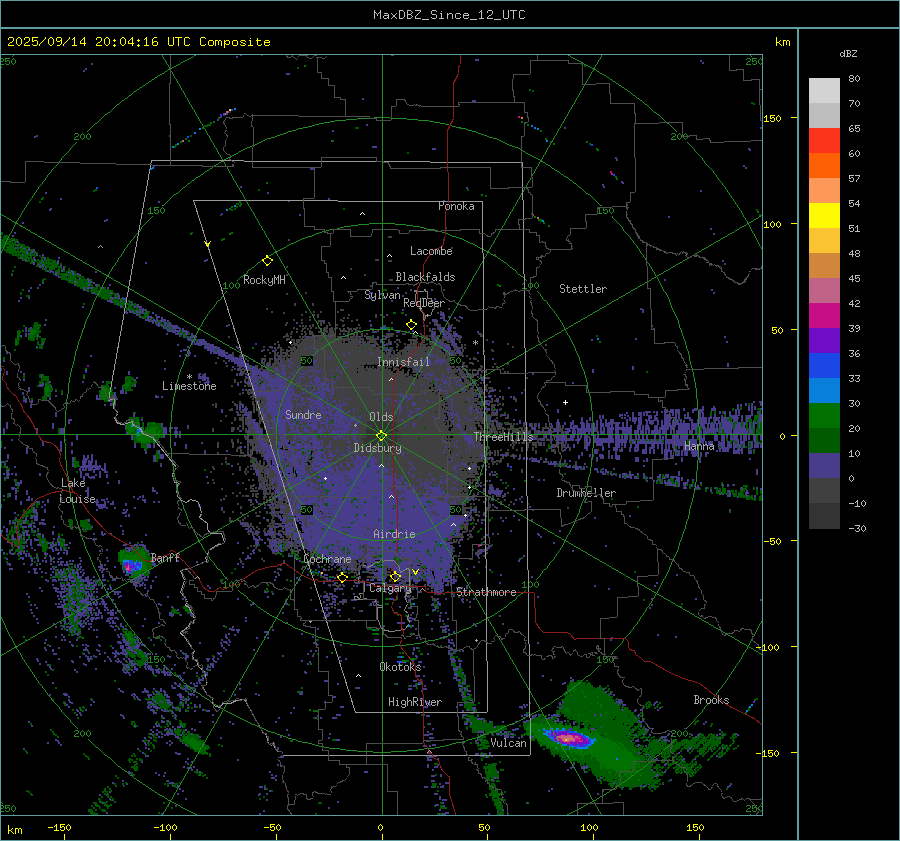Select the Limestone label
This screenshot has height=841, width=900.
pos(189,386)
